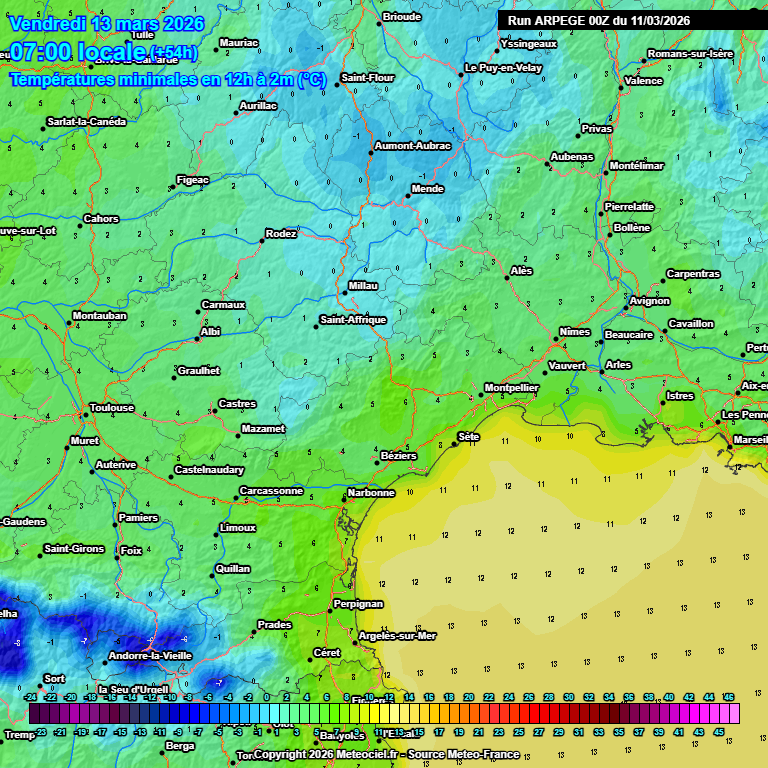Screen dimensions: 768x768
Task: Select the Rodez city label
Action: 282,234
